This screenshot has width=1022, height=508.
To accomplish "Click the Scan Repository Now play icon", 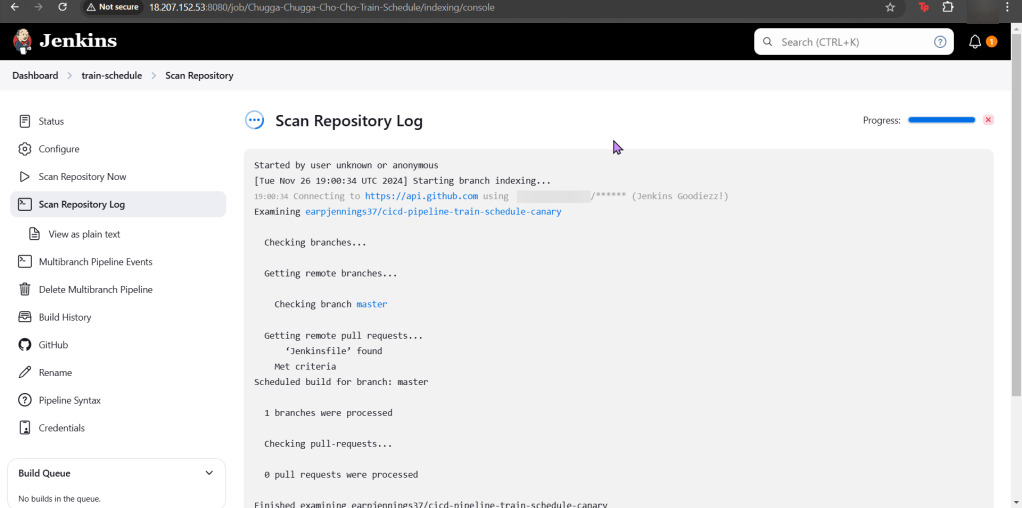I will [25, 177].
